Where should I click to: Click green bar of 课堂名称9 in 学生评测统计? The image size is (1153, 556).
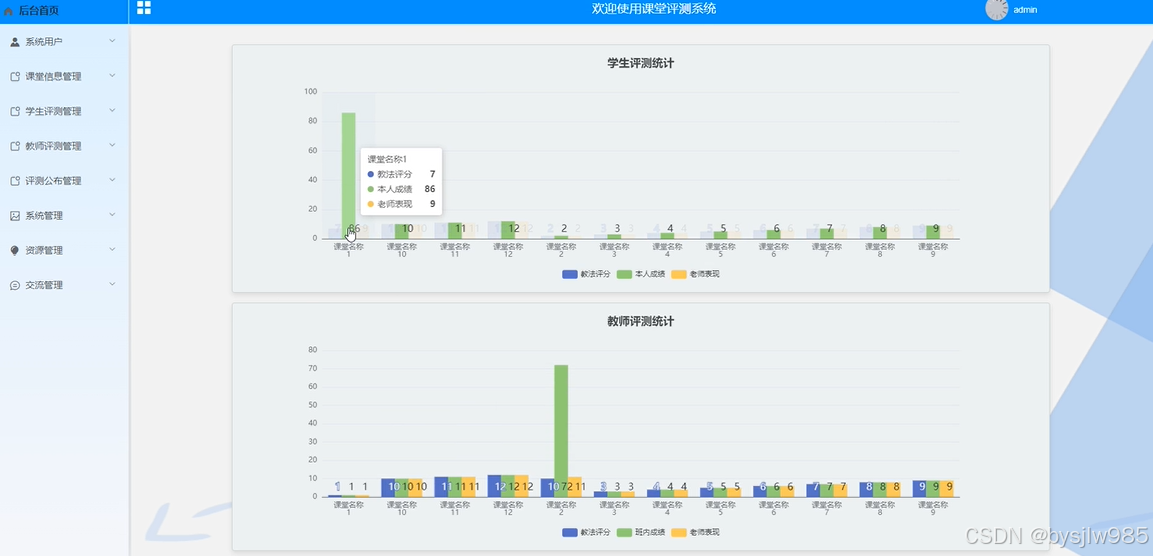(x=932, y=232)
